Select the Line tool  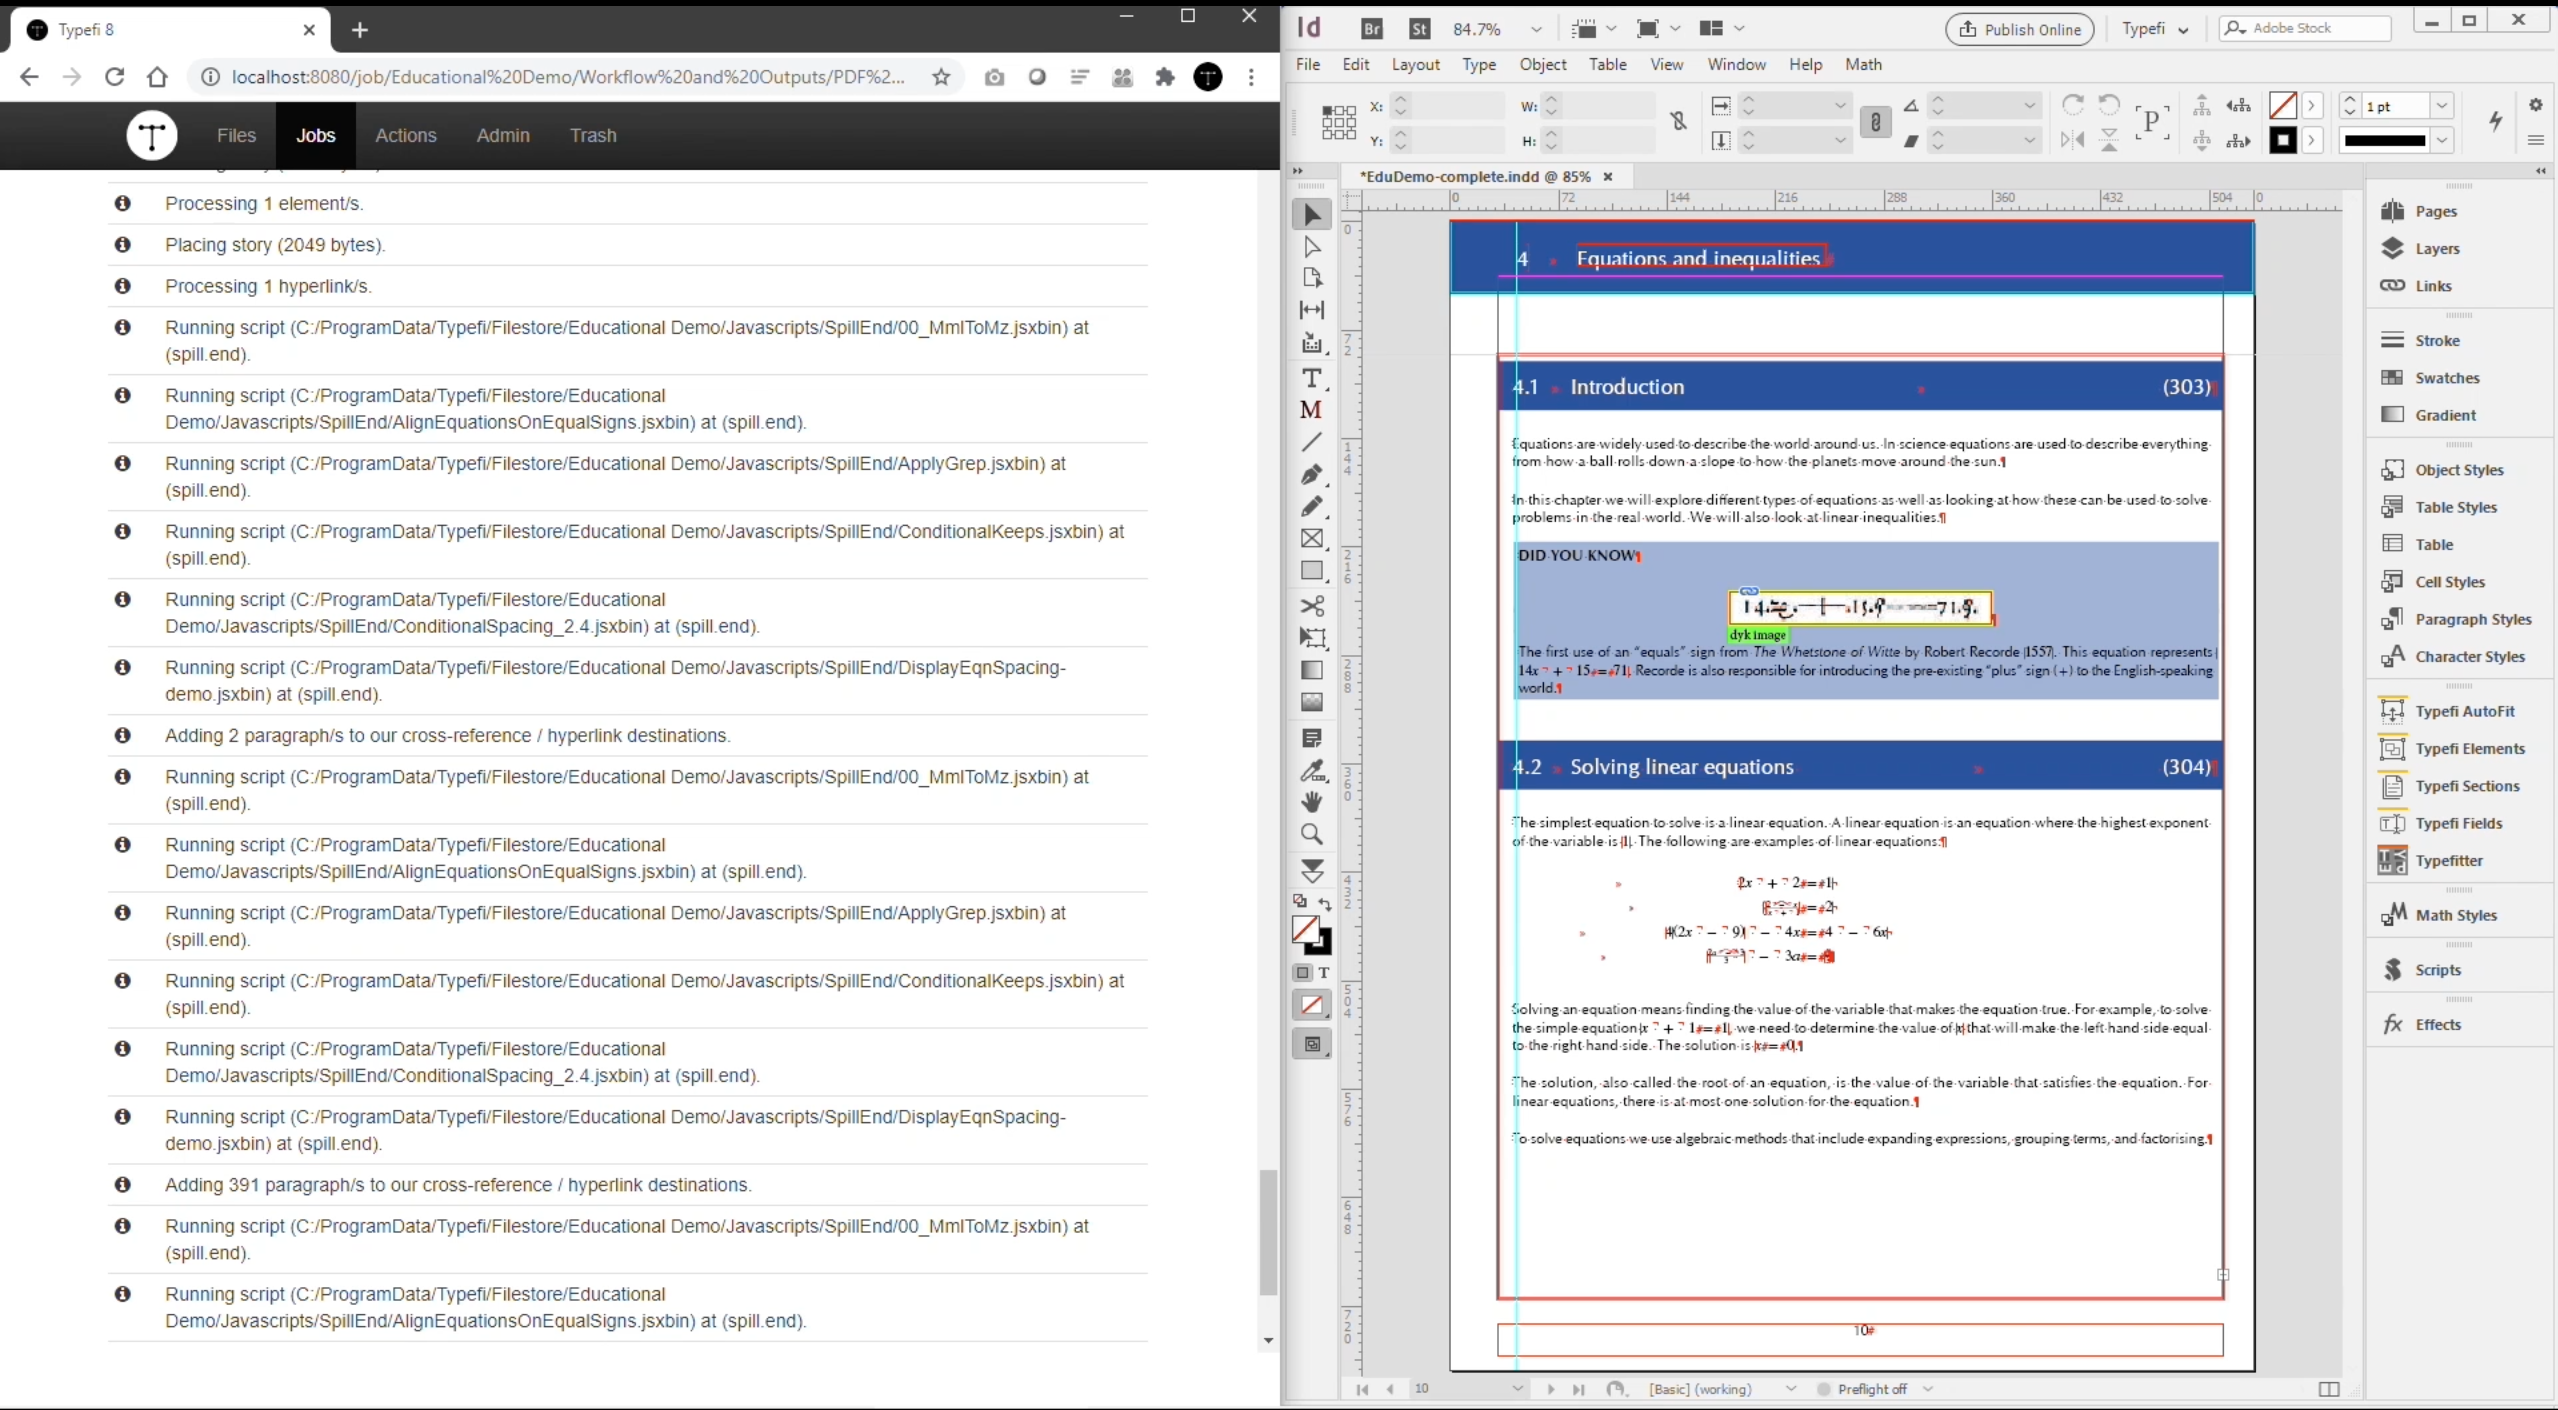[1312, 441]
